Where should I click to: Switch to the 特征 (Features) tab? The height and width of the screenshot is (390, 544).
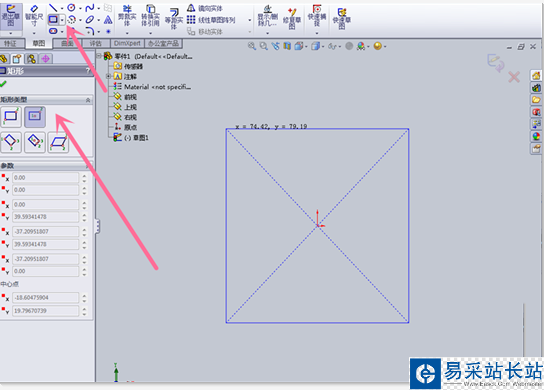[x=11, y=43]
